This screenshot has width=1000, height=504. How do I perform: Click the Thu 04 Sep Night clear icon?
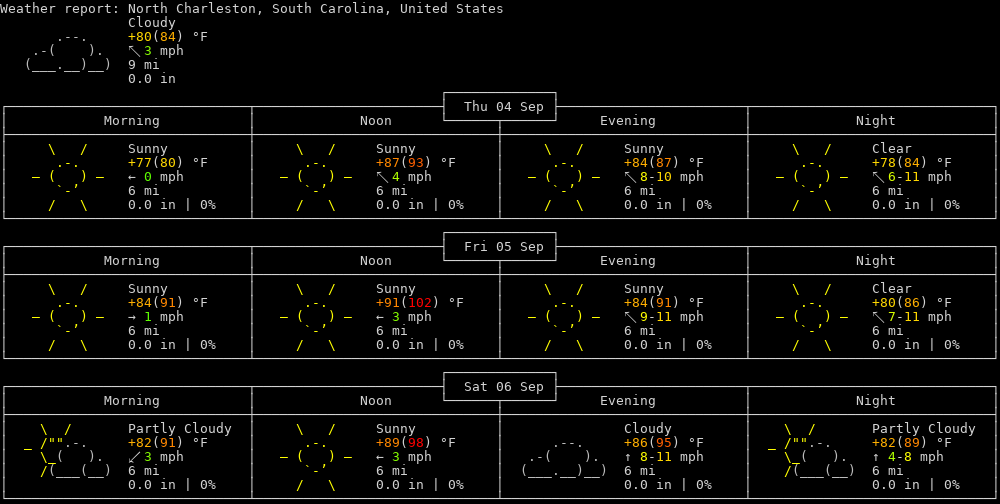point(812,177)
